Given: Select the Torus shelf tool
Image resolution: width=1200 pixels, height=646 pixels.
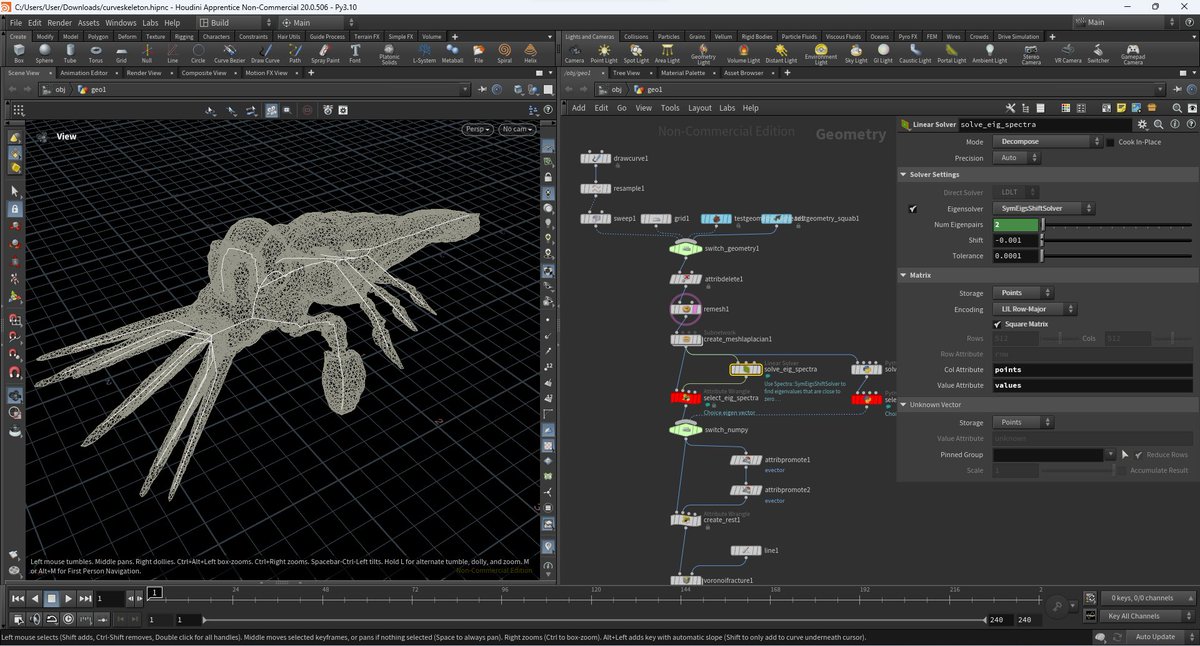Looking at the screenshot, I should pos(96,53).
